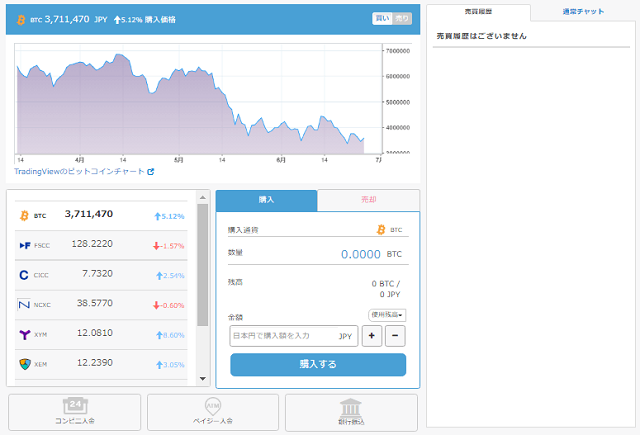Select the FSCC coin icon
Screen dimensions: 640x435
point(24,245)
